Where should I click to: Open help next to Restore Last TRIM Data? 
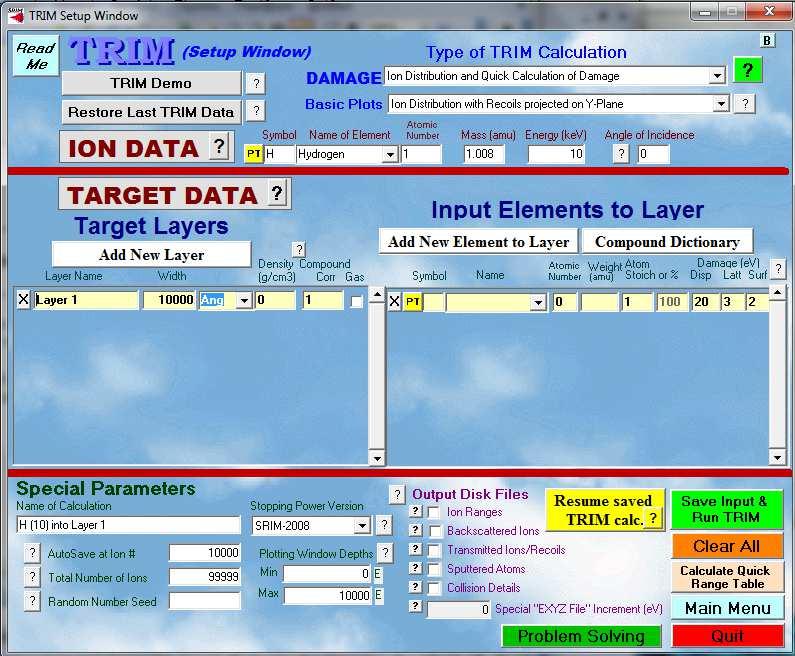pyautogui.click(x=256, y=111)
